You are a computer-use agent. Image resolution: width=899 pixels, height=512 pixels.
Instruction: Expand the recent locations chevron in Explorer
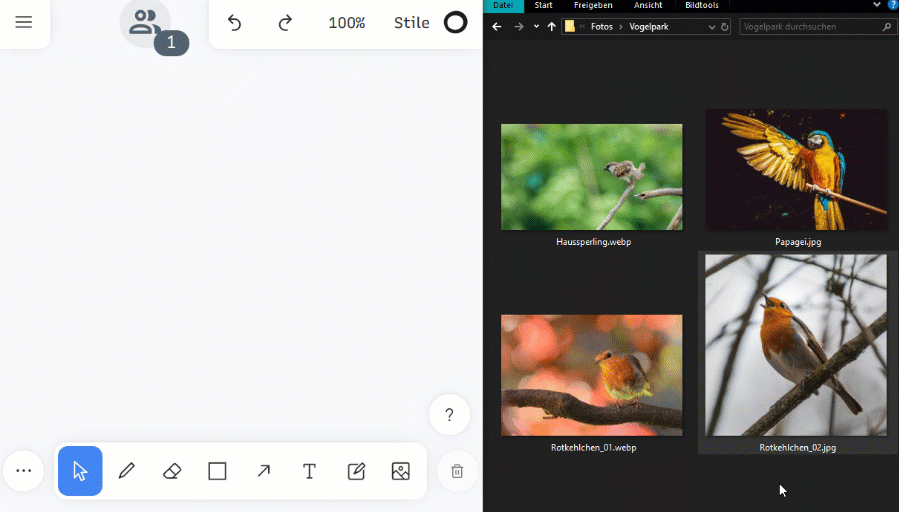click(x=536, y=26)
